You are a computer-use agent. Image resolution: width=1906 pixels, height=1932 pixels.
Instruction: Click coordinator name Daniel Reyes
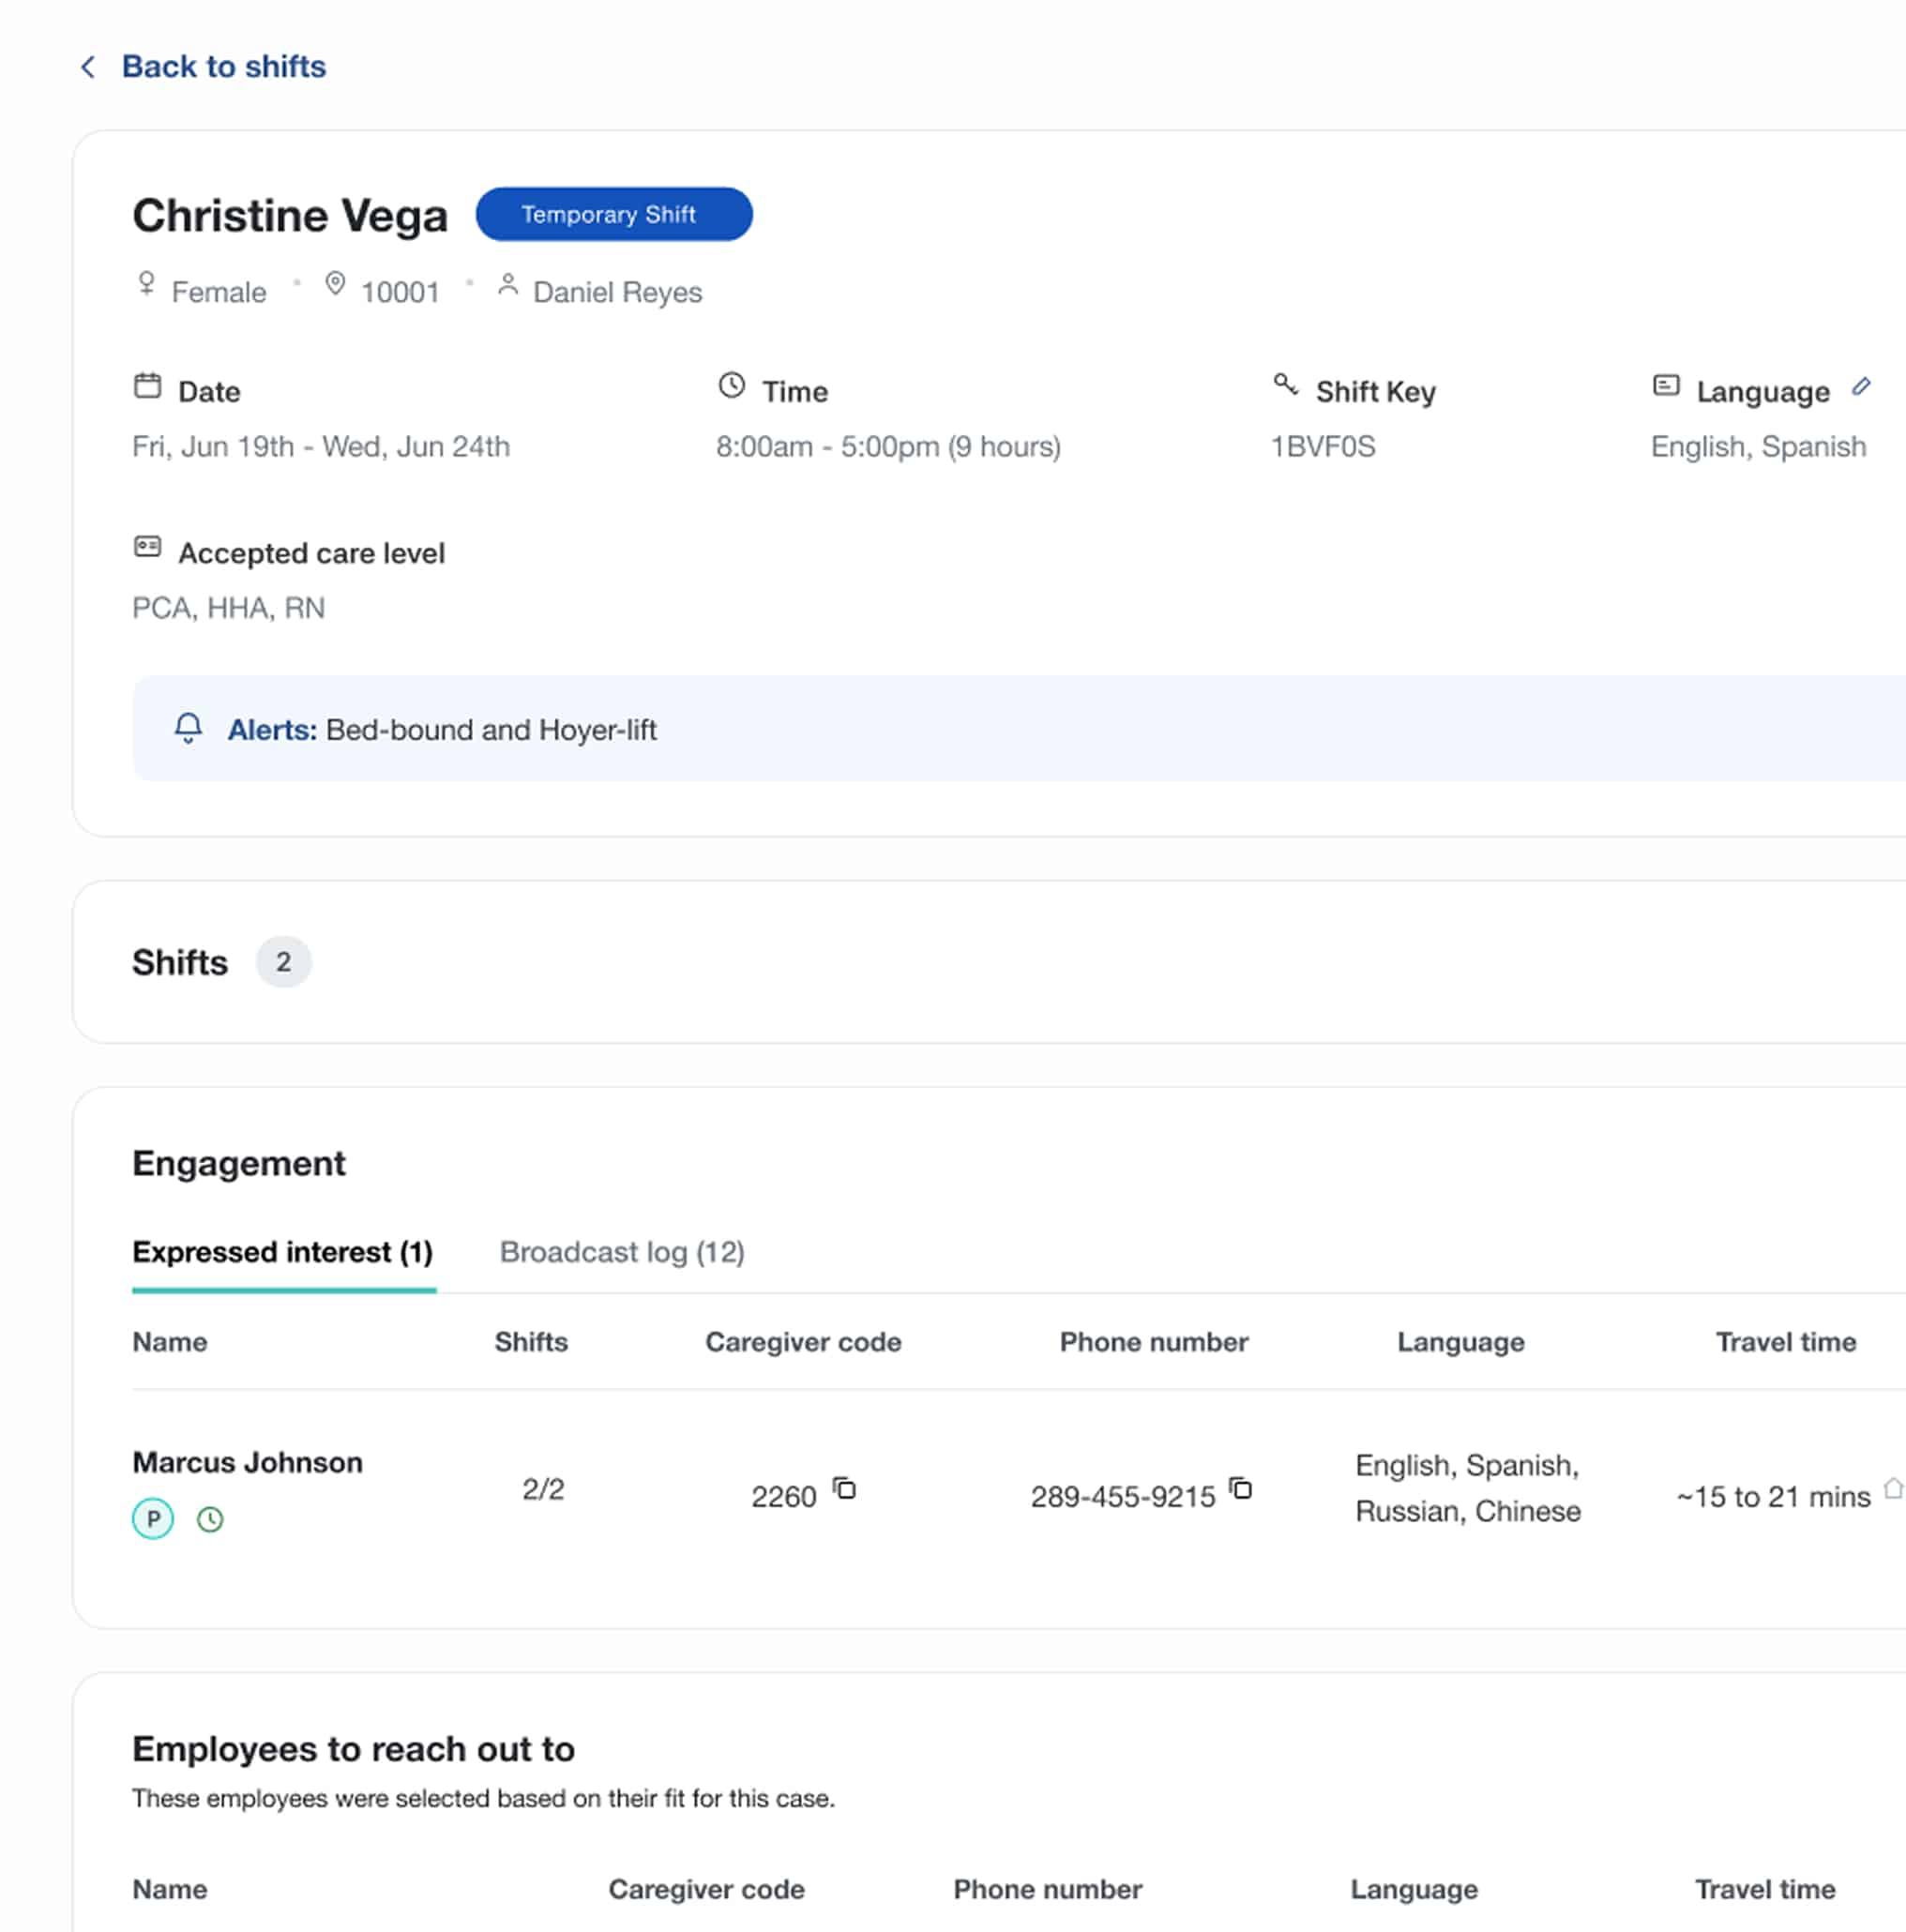coord(618,292)
